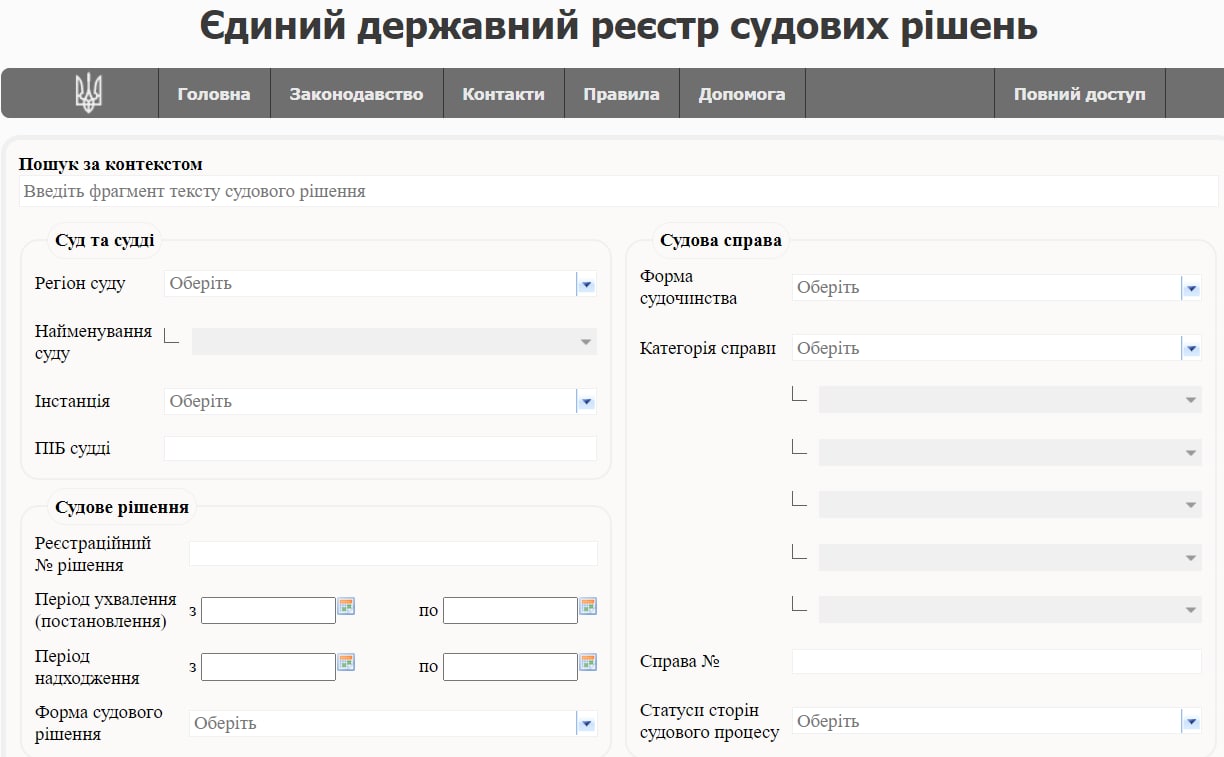Open the Законодавство menu item
This screenshot has height=757, width=1224.
coord(356,94)
